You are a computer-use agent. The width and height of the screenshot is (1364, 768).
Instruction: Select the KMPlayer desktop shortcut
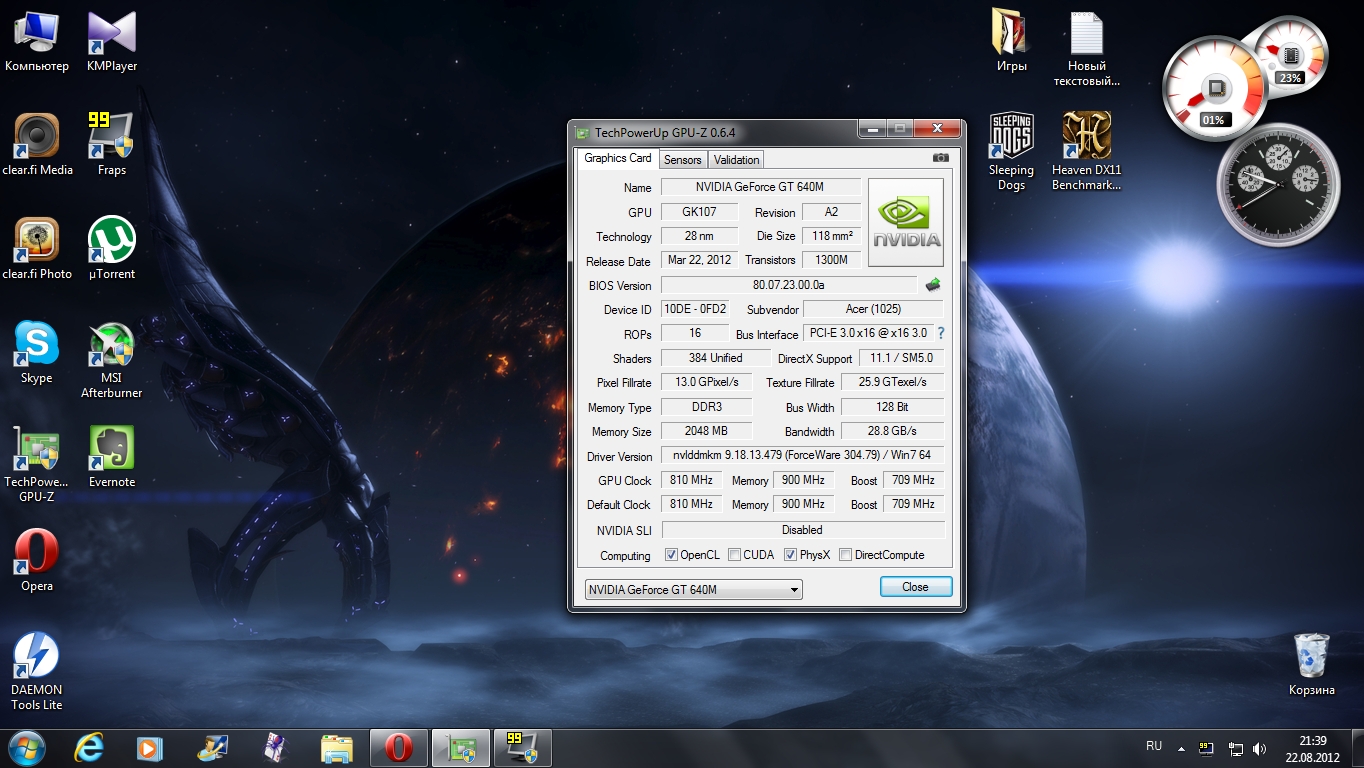click(x=112, y=42)
